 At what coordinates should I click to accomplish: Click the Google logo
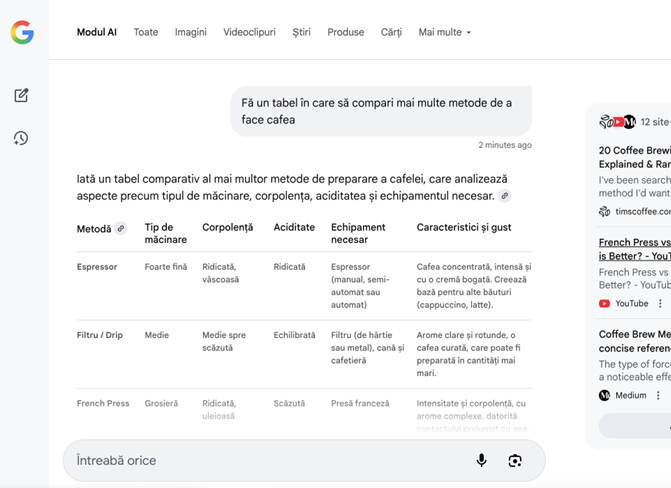[x=22, y=32]
